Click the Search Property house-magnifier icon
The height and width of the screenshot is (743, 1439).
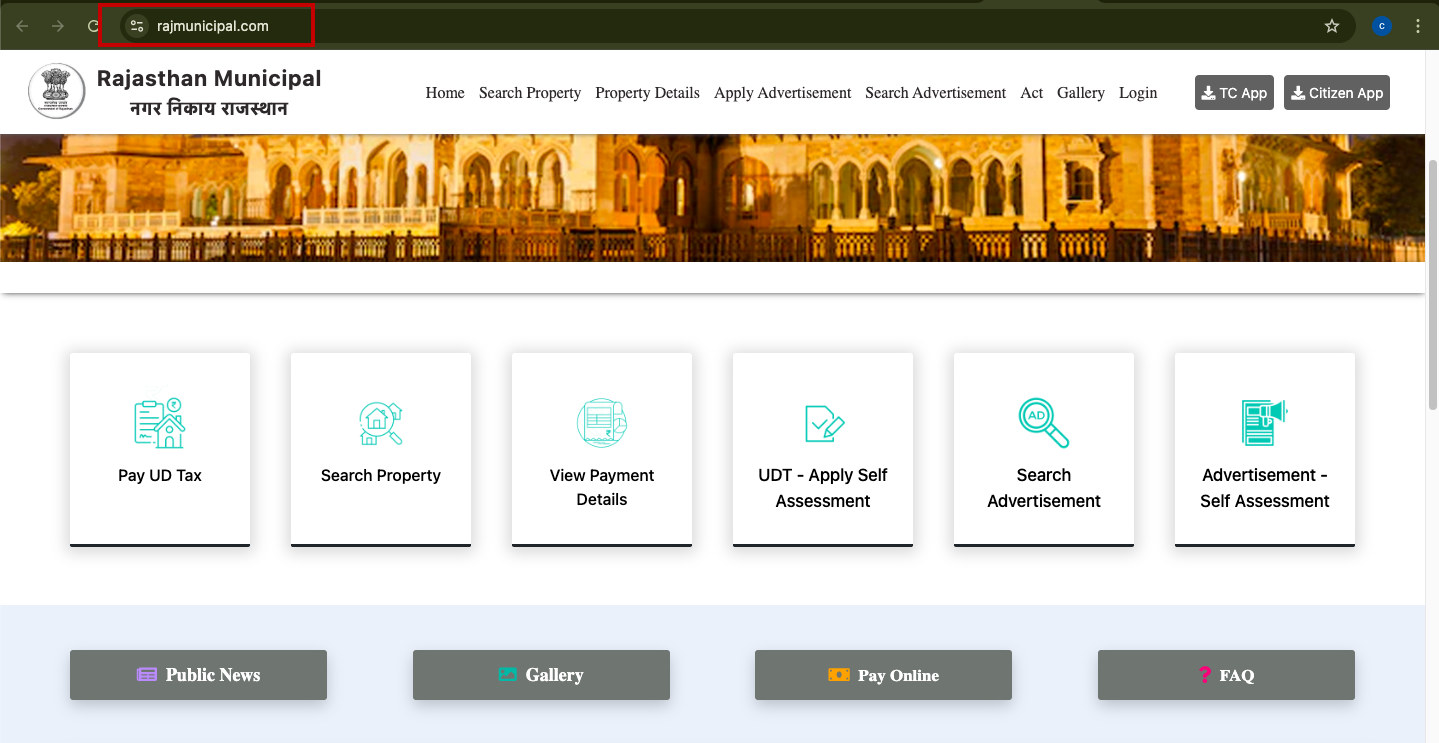pos(381,423)
